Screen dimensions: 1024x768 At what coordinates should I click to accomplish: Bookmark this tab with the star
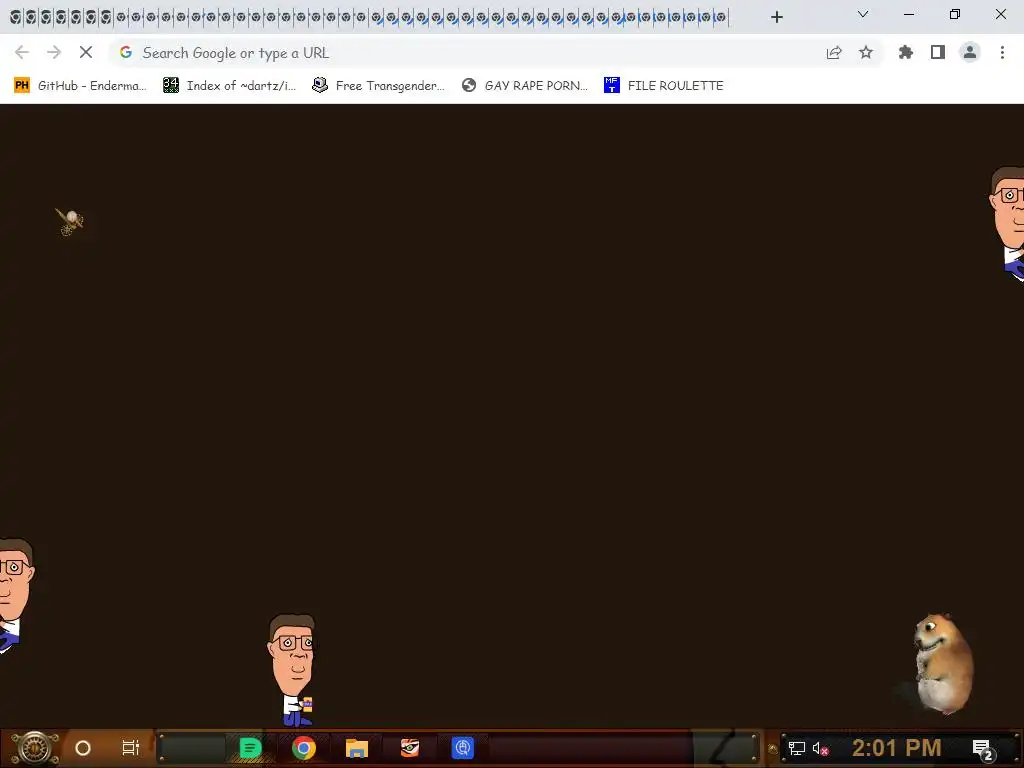point(866,52)
